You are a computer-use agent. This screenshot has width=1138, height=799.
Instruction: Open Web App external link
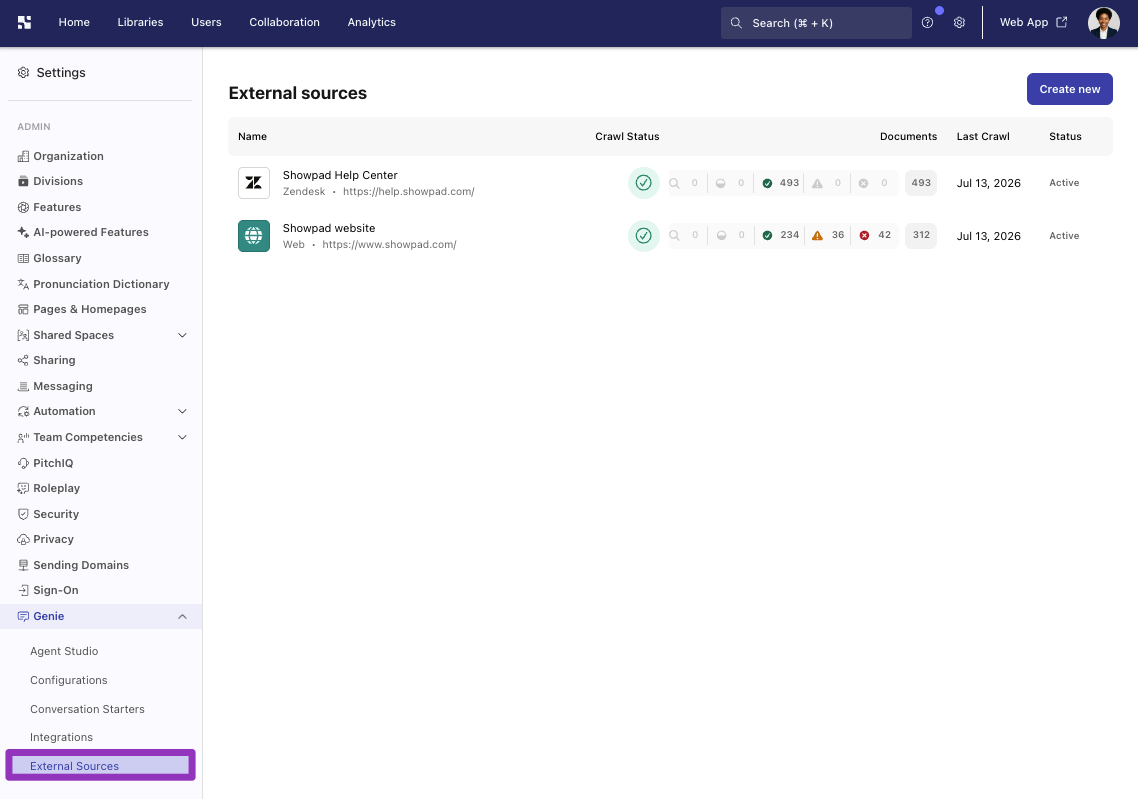pos(1033,22)
